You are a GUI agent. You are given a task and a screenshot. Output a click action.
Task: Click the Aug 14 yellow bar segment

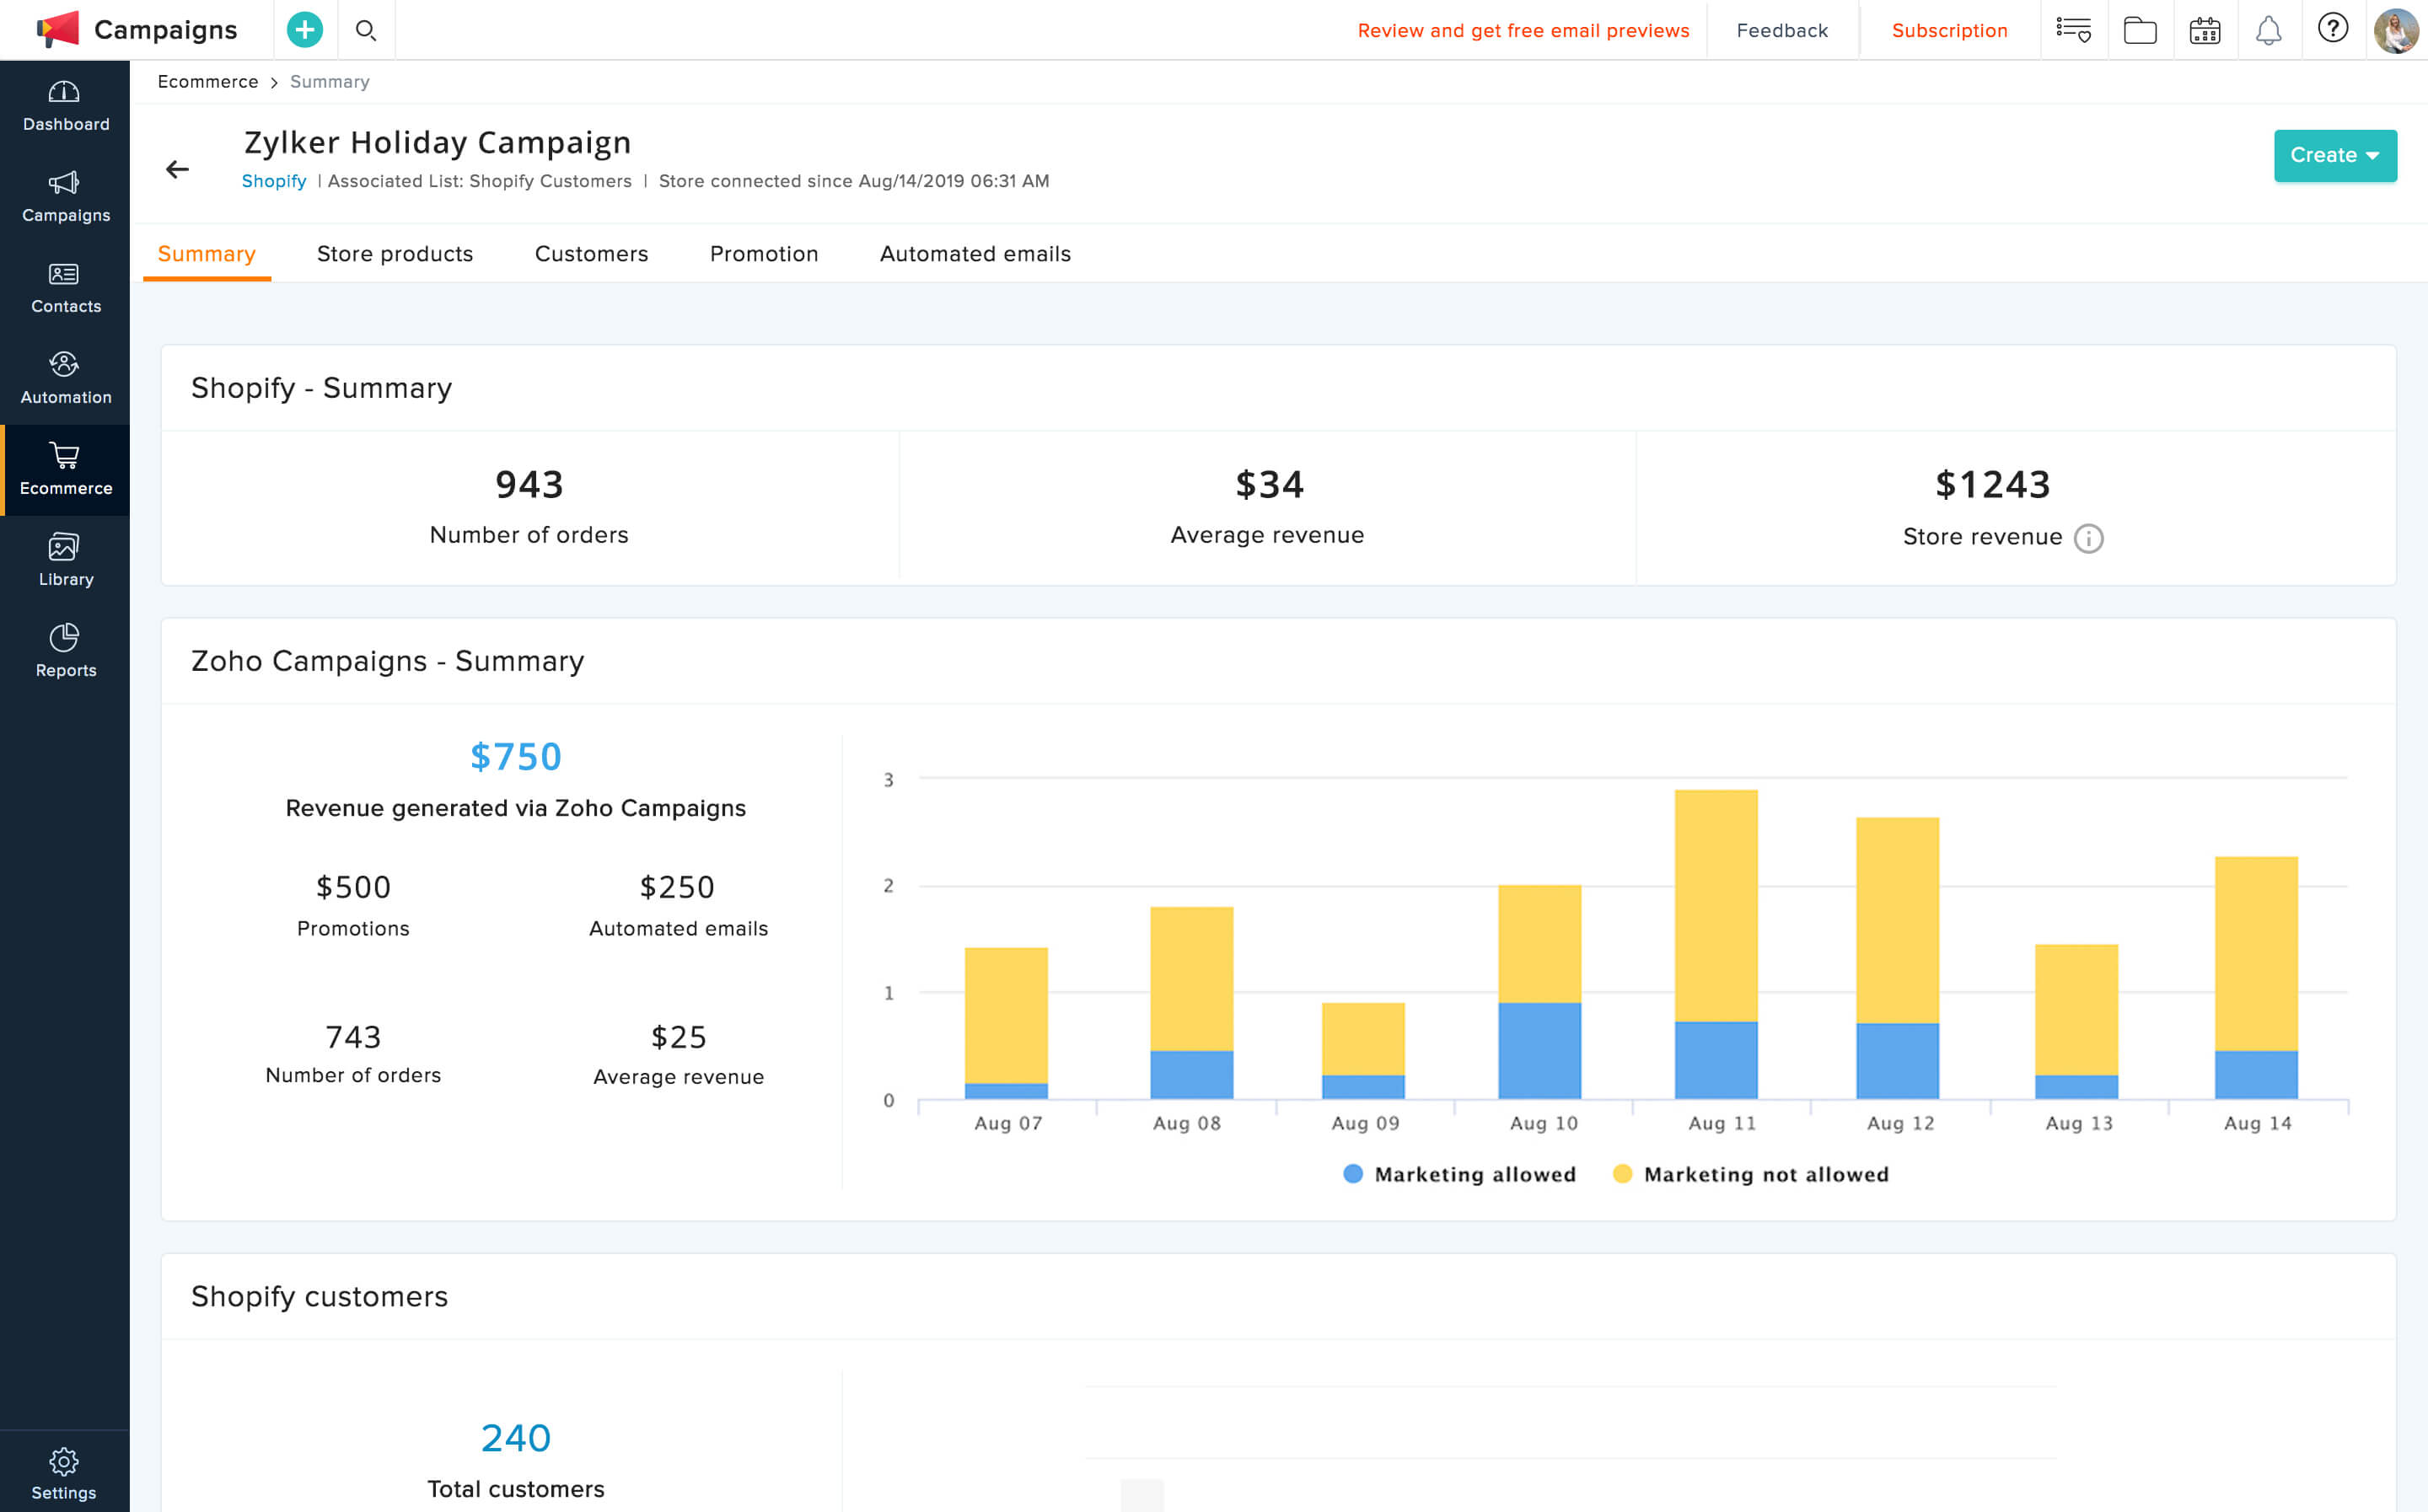(2256, 953)
